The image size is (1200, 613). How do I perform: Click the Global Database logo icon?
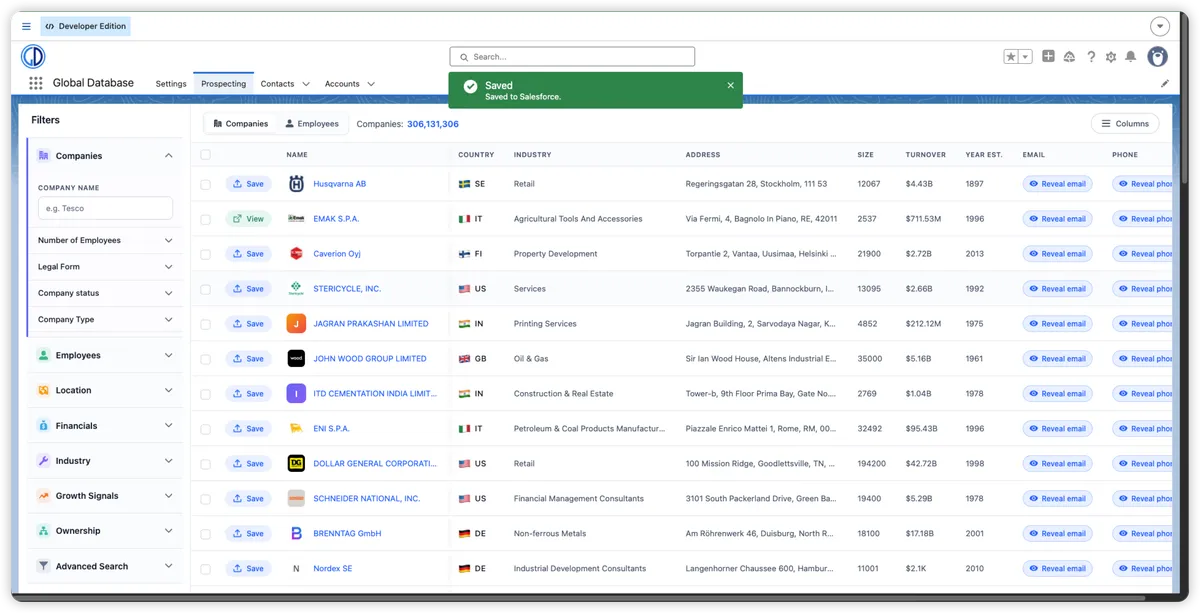(33, 56)
